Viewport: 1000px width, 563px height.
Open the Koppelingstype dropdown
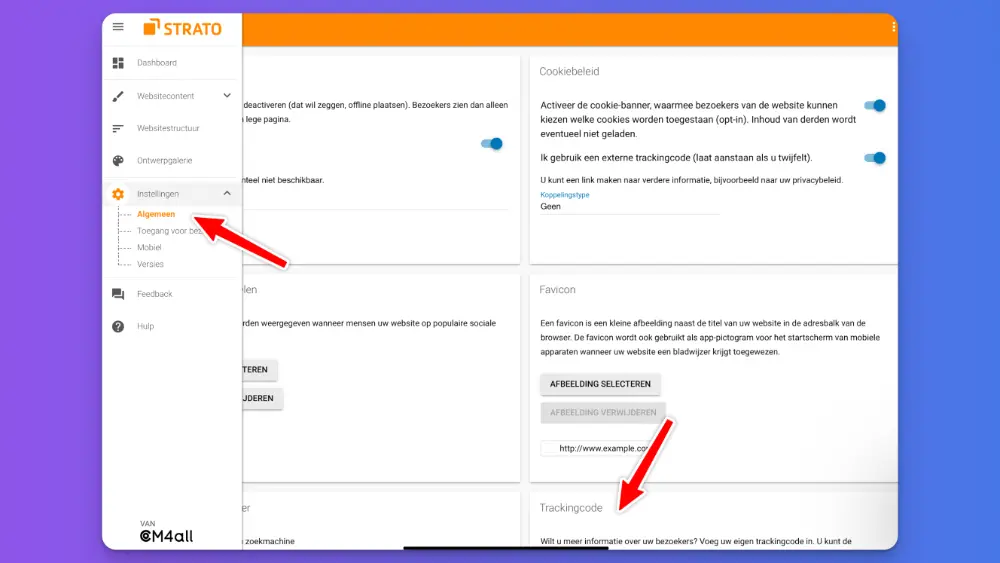[x=629, y=206]
